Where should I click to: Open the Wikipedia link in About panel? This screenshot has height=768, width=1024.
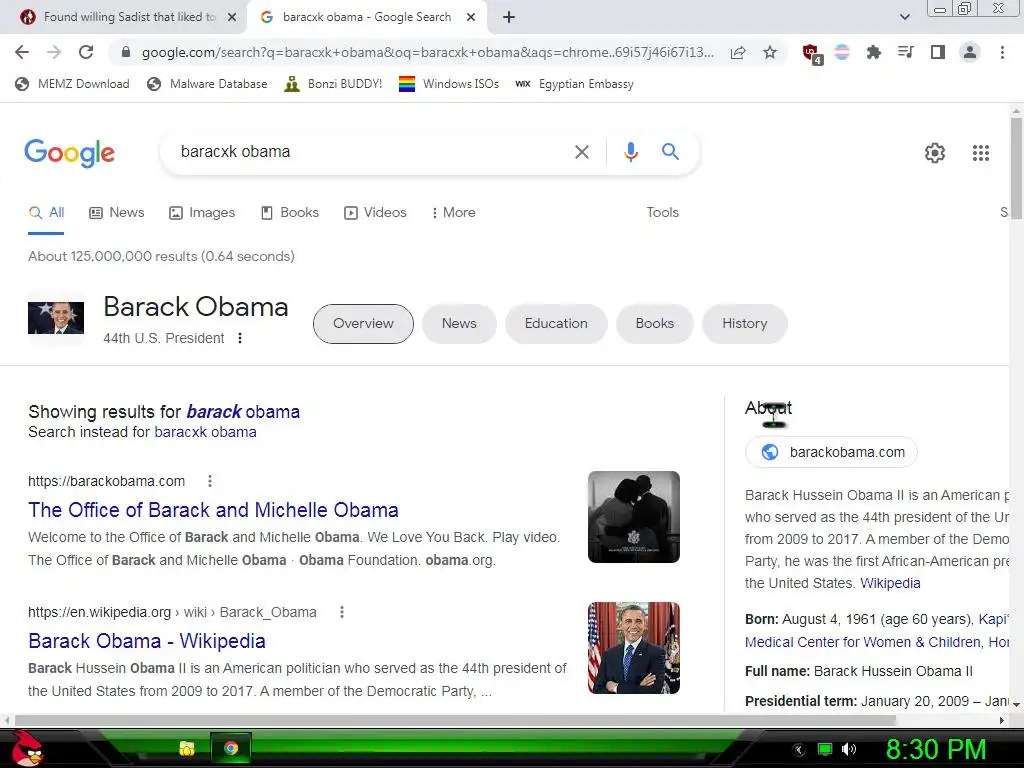coord(890,583)
